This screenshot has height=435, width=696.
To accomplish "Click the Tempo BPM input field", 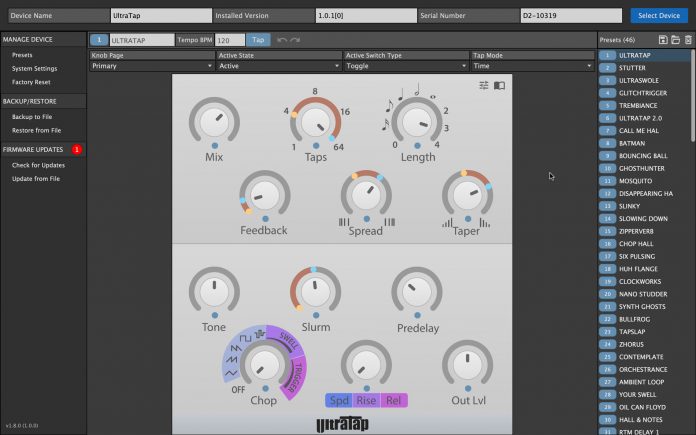I will (229, 40).
